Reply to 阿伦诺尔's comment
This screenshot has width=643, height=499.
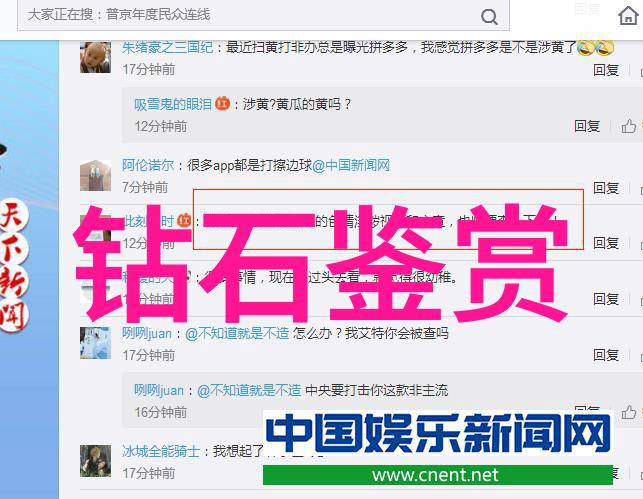pos(606,188)
